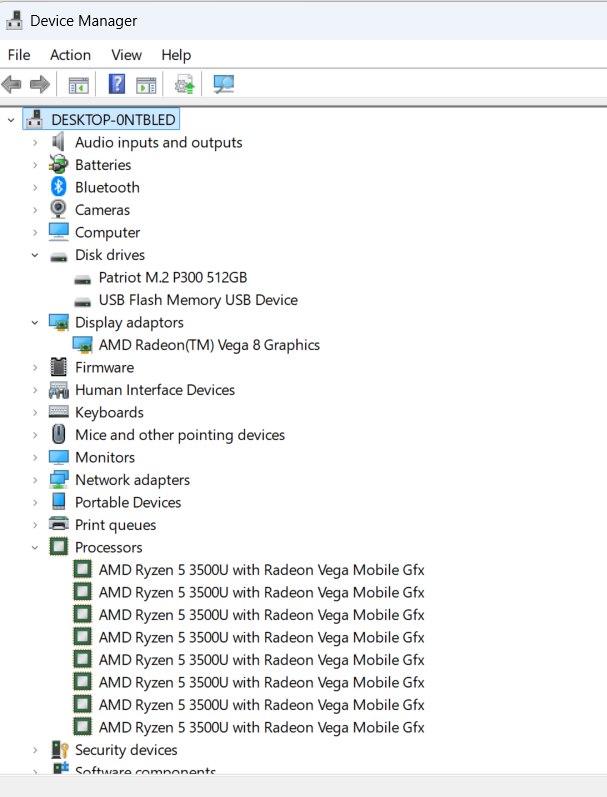The image size is (607, 797).
Task: Click the DESKTOP-0NTBLED computer icon
Action: pyautogui.click(x=35, y=119)
